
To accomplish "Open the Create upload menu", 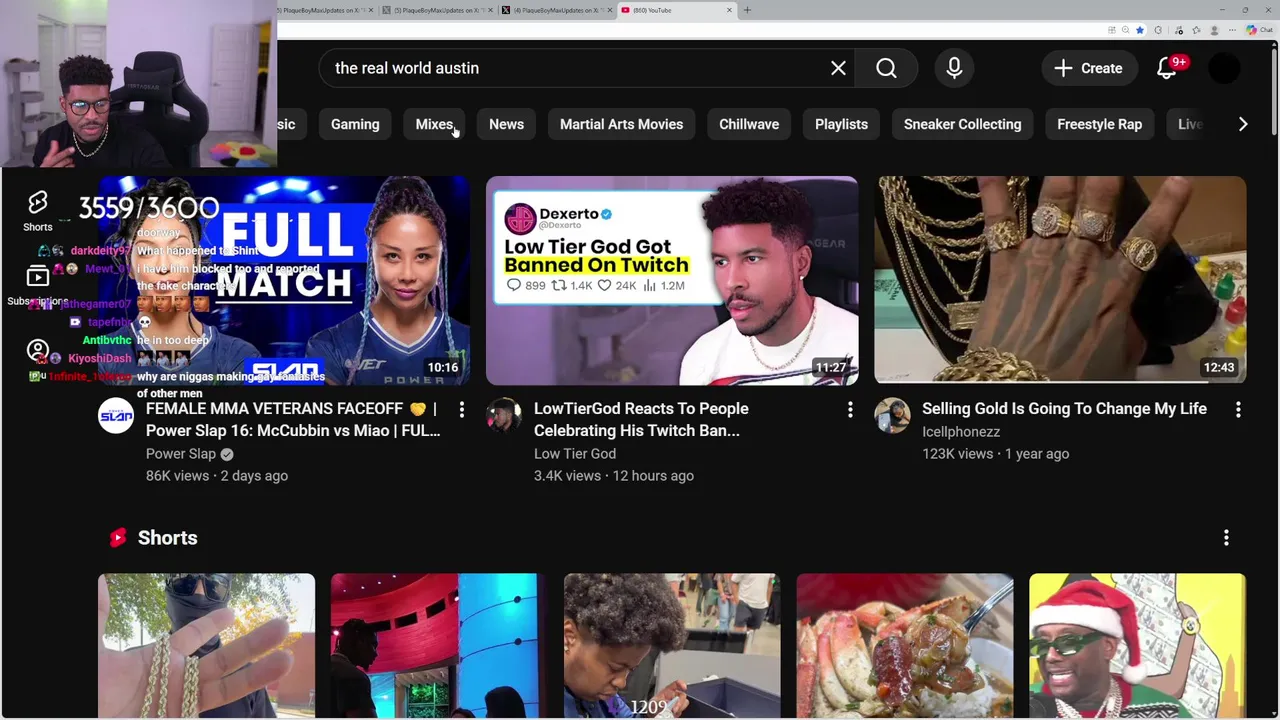I will click(x=1089, y=68).
